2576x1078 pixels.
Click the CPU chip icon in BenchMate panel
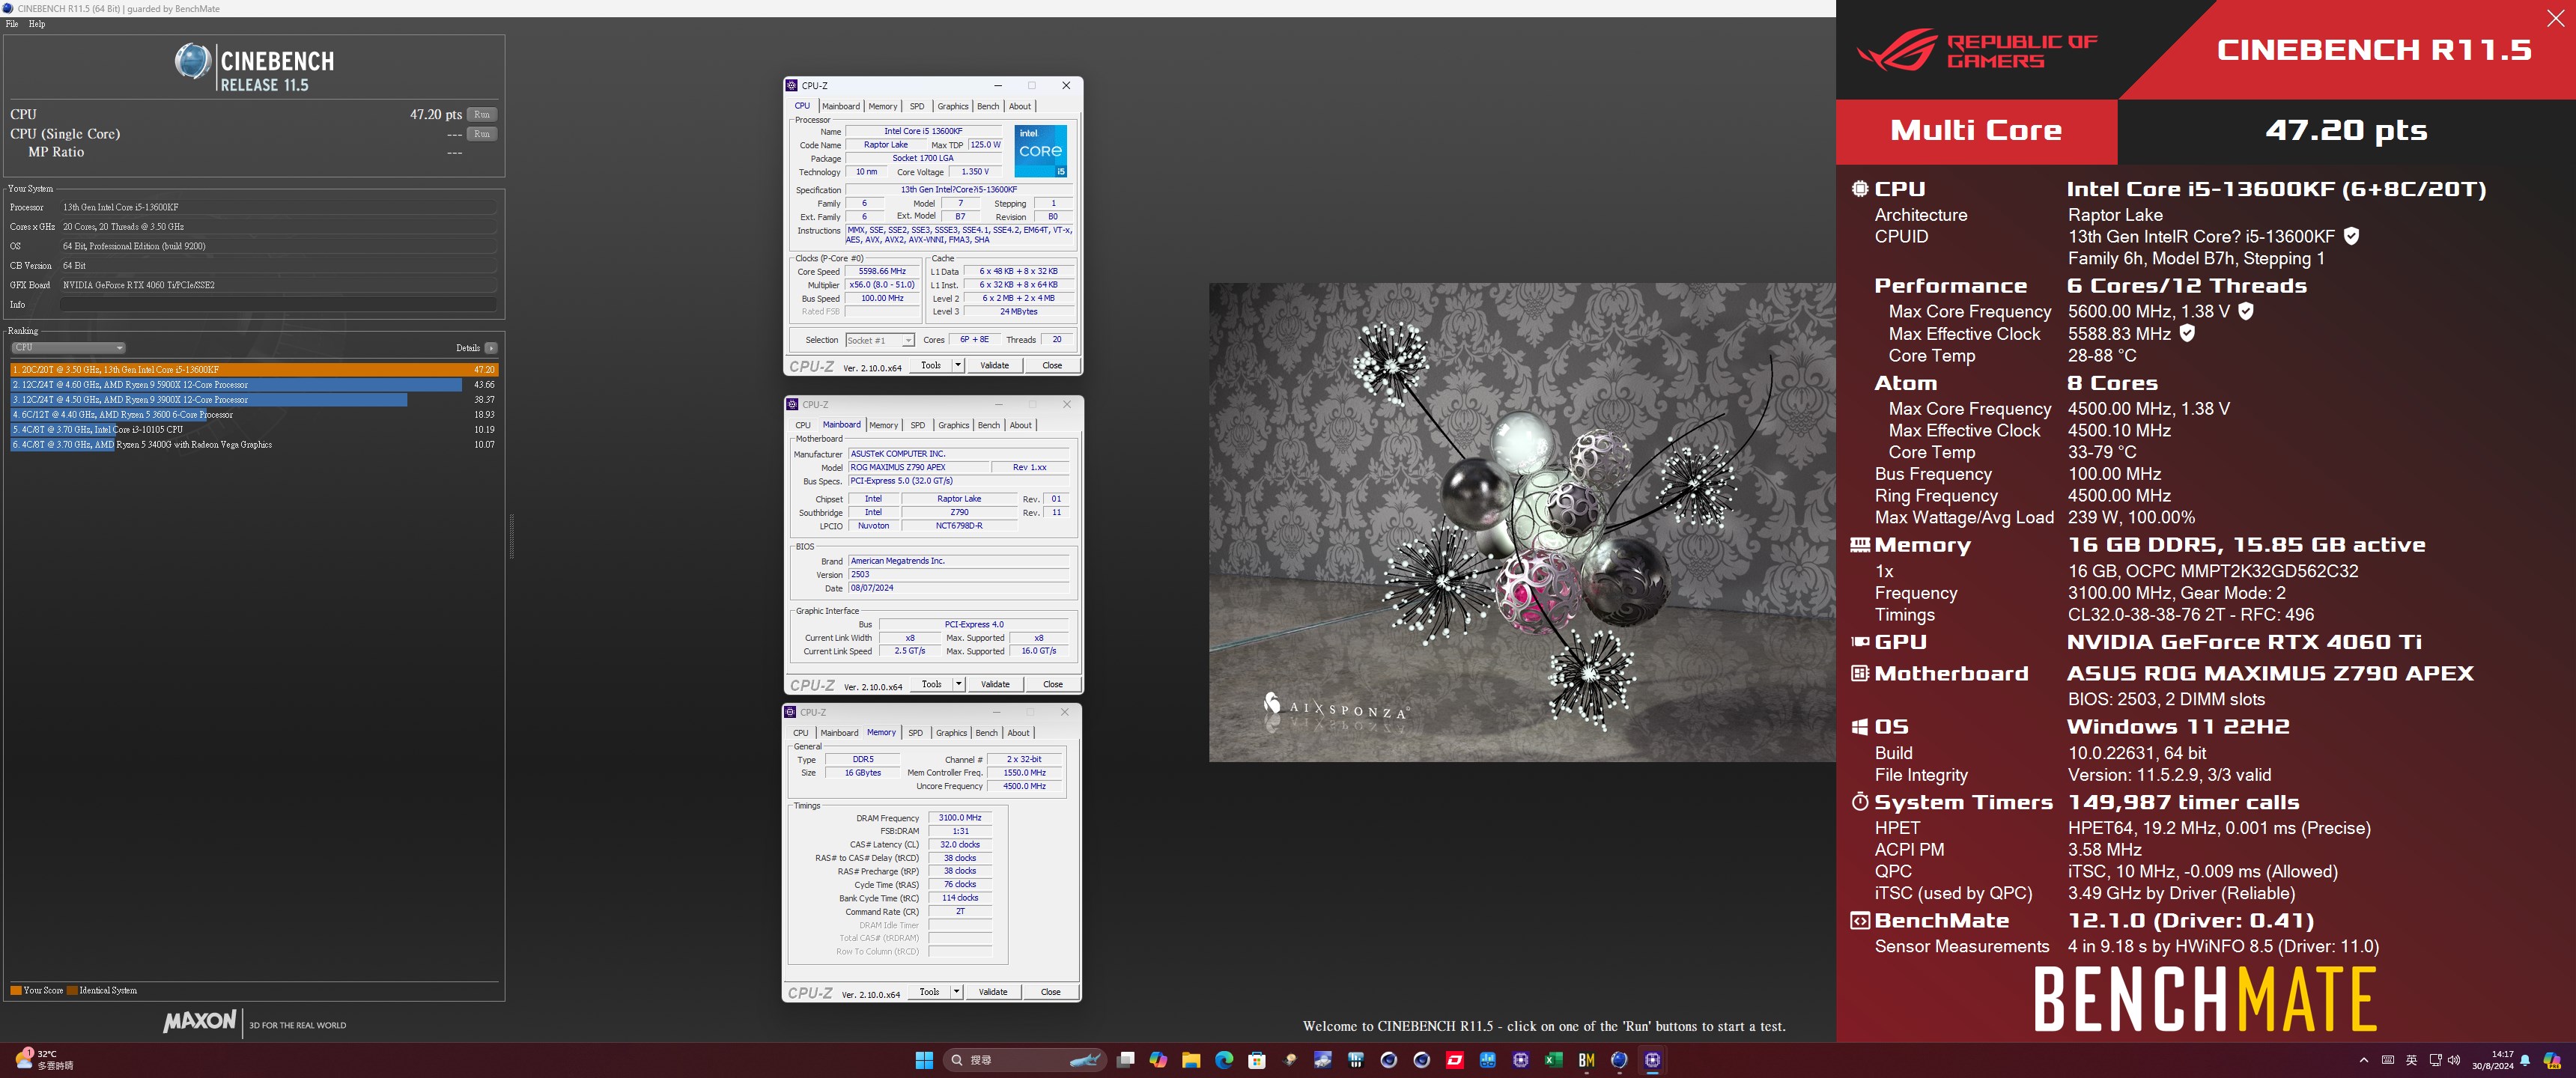pyautogui.click(x=1860, y=189)
